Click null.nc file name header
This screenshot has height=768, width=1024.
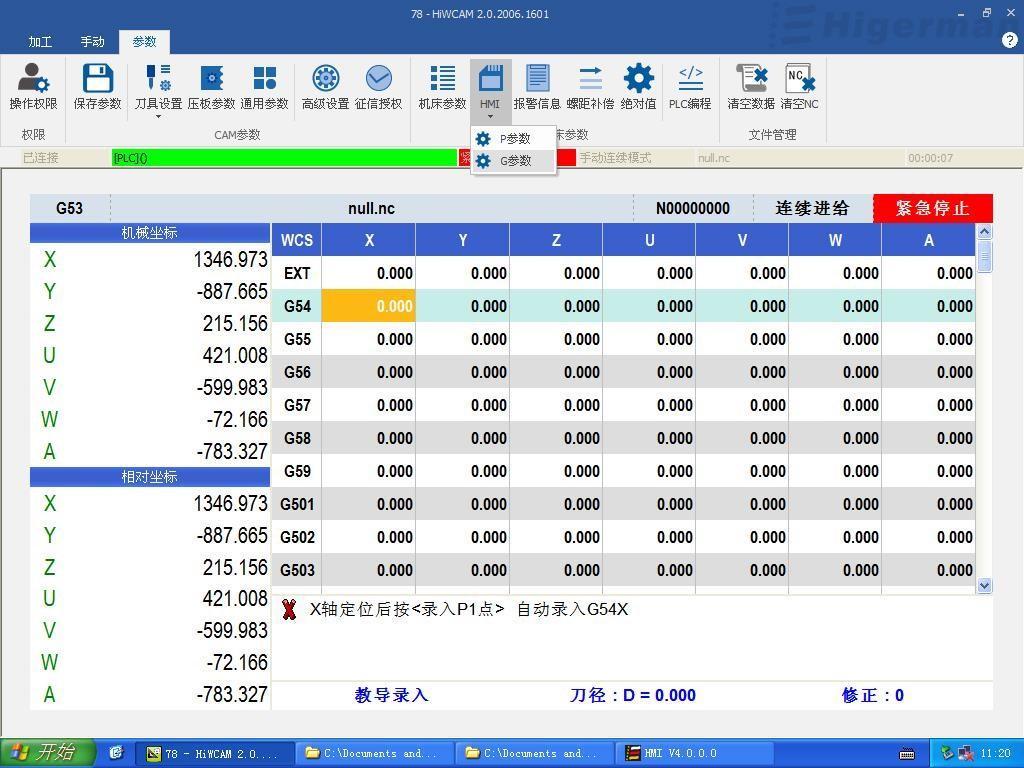(x=371, y=208)
